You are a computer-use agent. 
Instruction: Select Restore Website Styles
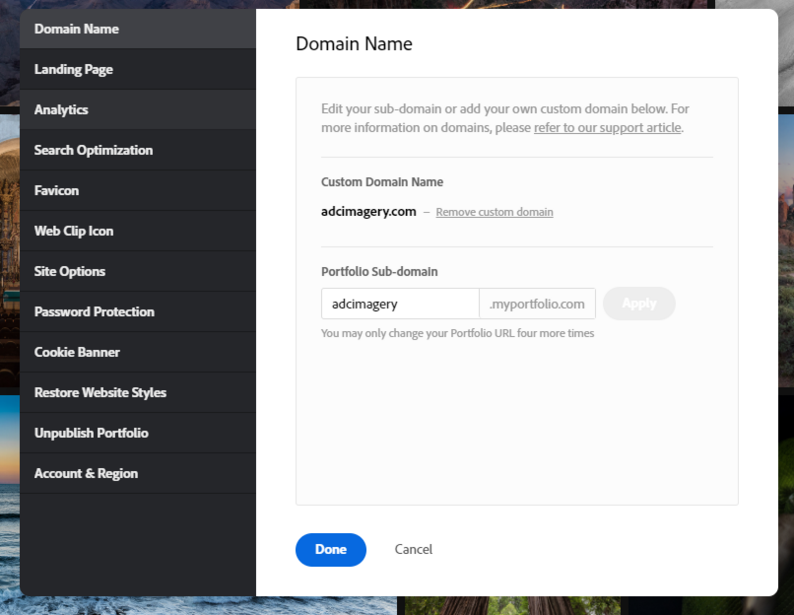[138, 393]
